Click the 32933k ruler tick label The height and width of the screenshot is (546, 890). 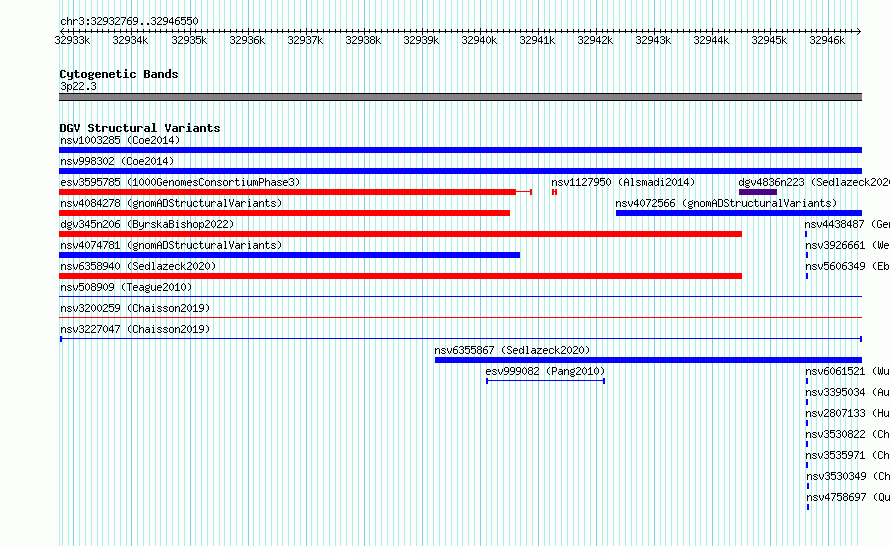click(x=72, y=40)
